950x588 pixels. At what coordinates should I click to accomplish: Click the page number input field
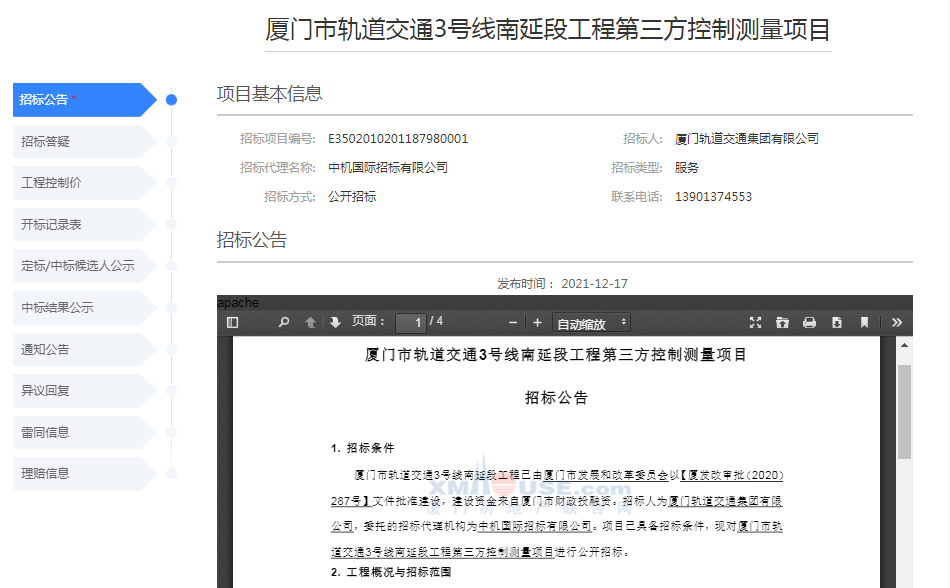point(410,323)
